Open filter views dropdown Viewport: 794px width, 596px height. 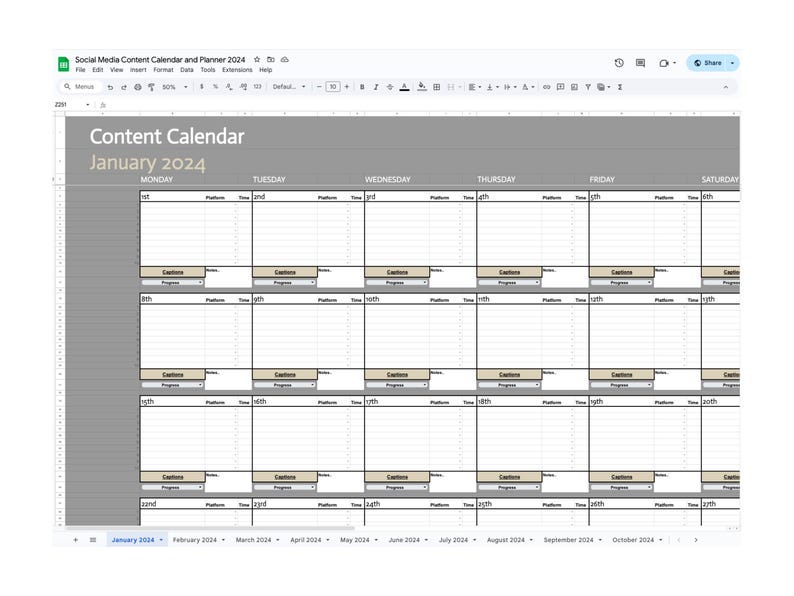pyautogui.click(x=604, y=87)
